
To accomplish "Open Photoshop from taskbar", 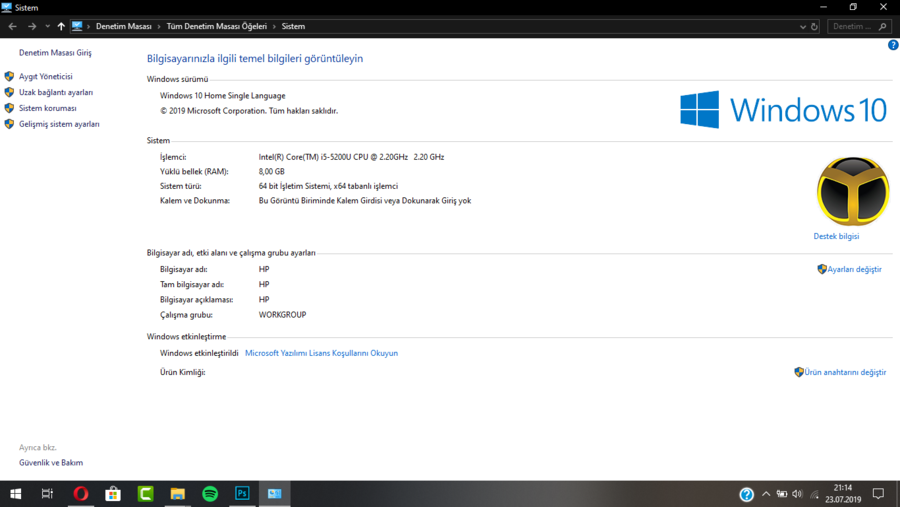I will pos(242,494).
